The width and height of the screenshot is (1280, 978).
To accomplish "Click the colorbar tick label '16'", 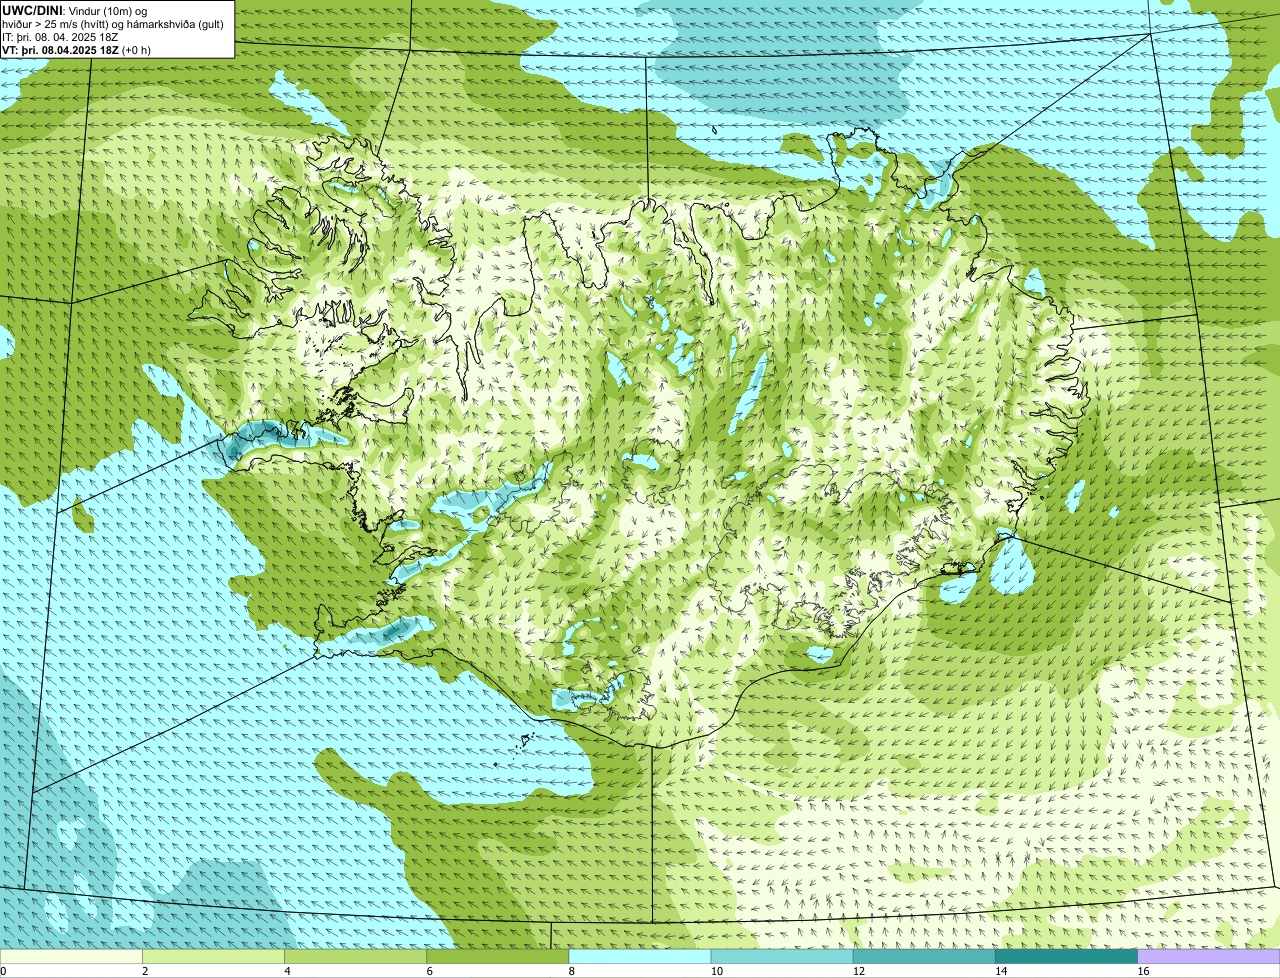I will point(1143,971).
